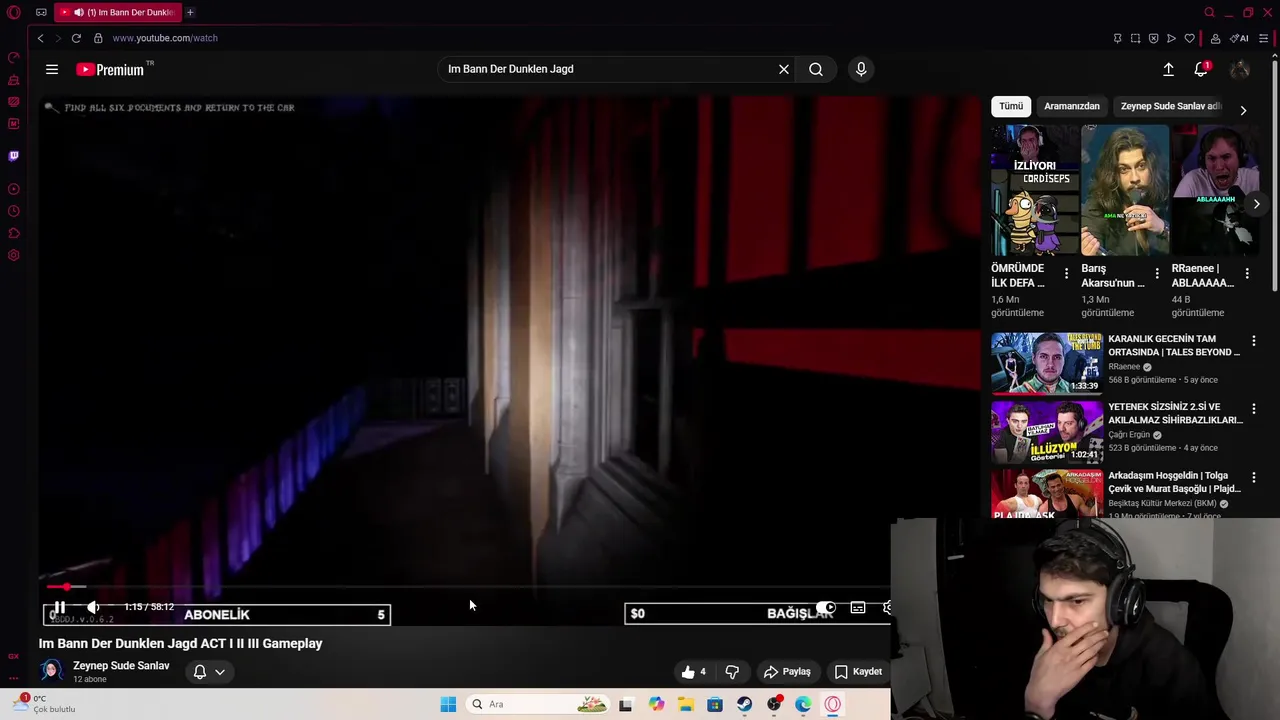The width and height of the screenshot is (1280, 720).
Task: Open the ad blocker shield icon
Action: pyautogui.click(x=1153, y=38)
